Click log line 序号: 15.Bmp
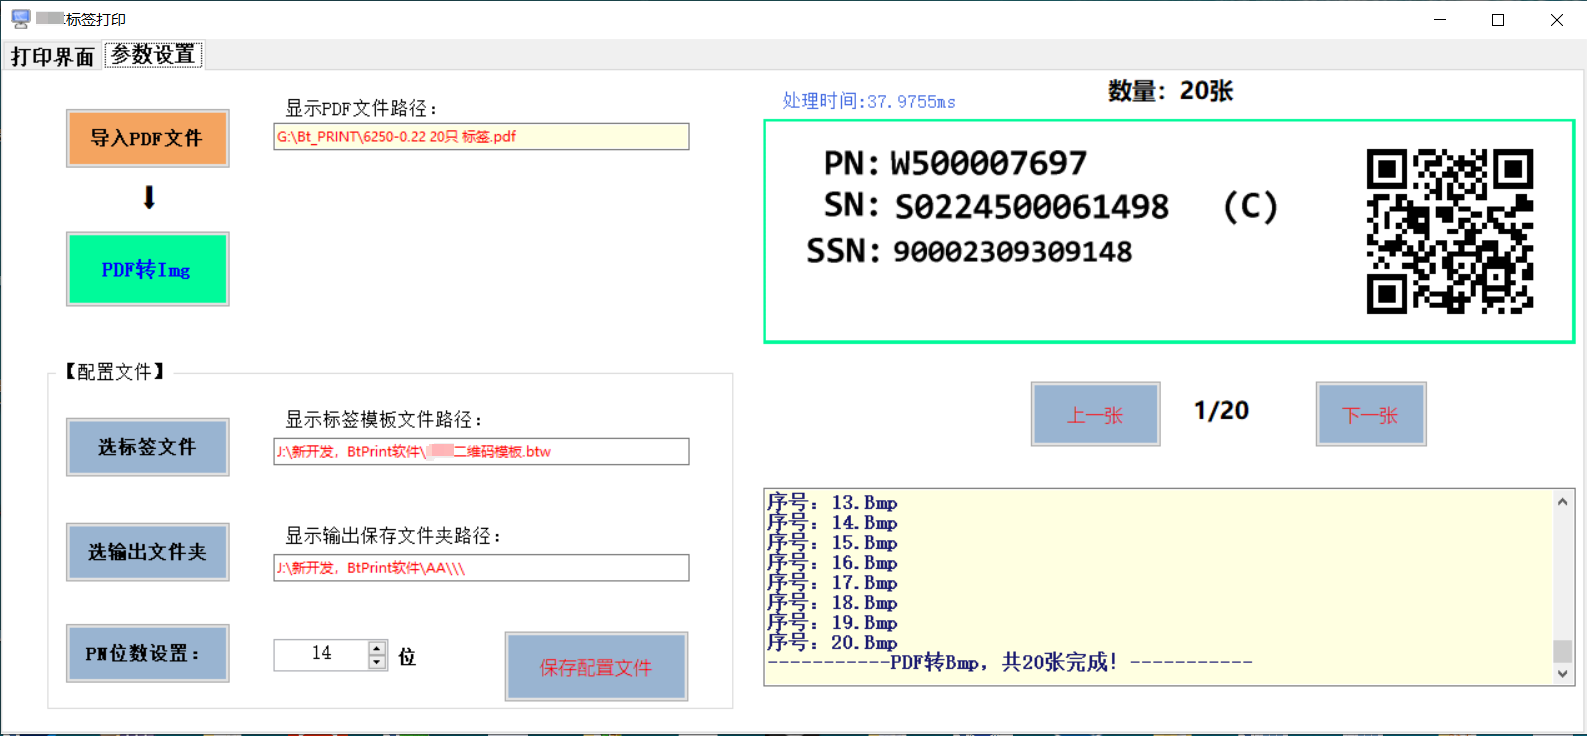1587x736 pixels. coord(832,543)
